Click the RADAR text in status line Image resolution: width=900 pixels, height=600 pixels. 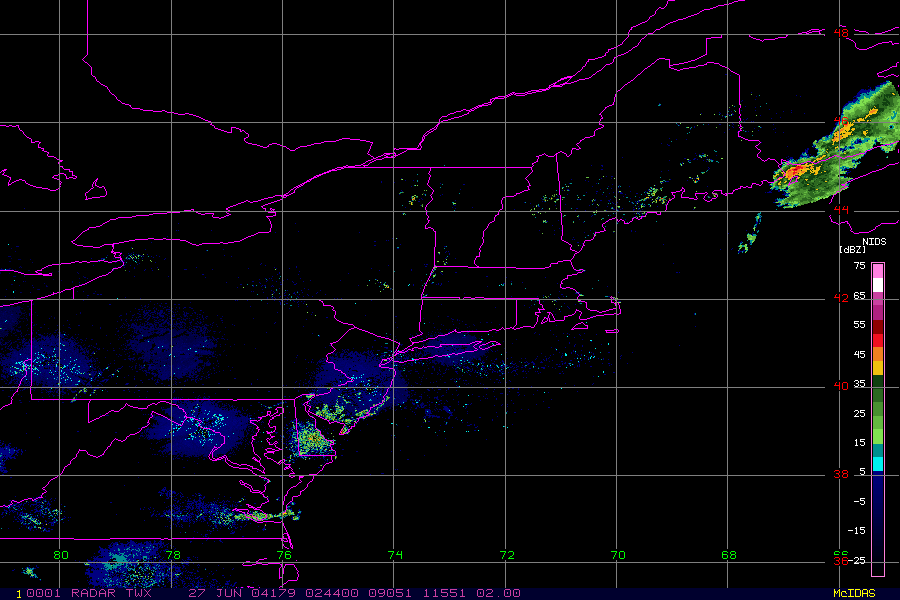click(x=93, y=593)
